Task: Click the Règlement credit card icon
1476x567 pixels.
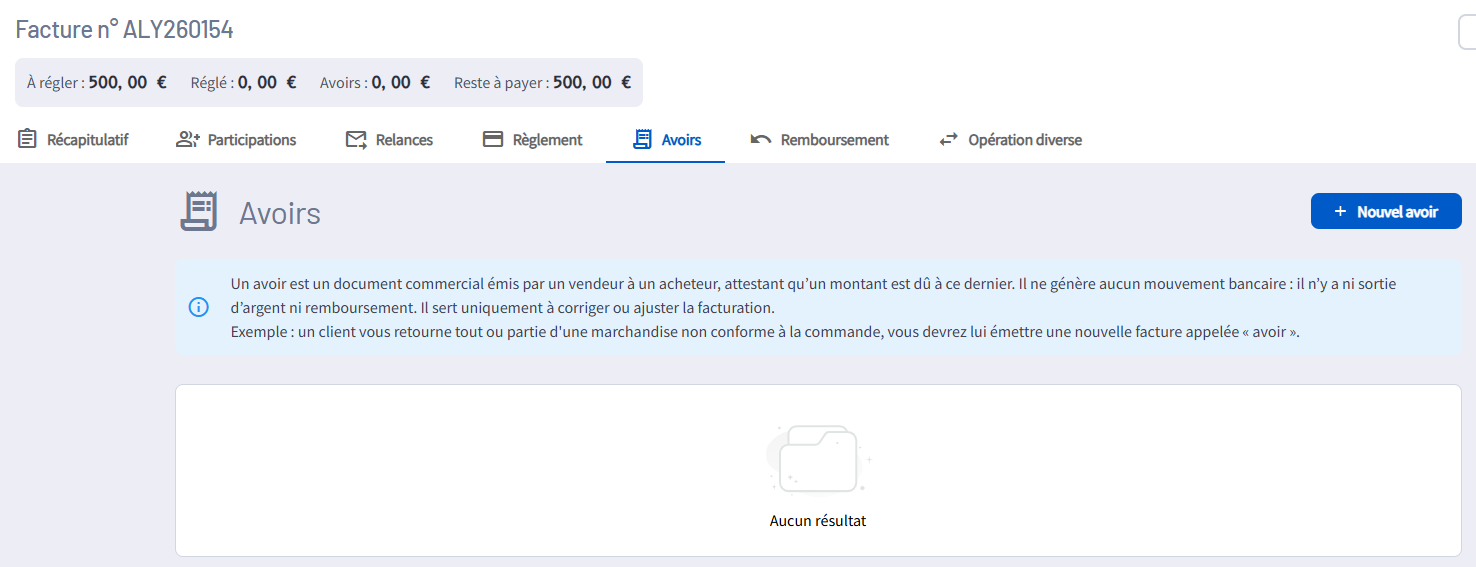Action: pyautogui.click(x=493, y=139)
